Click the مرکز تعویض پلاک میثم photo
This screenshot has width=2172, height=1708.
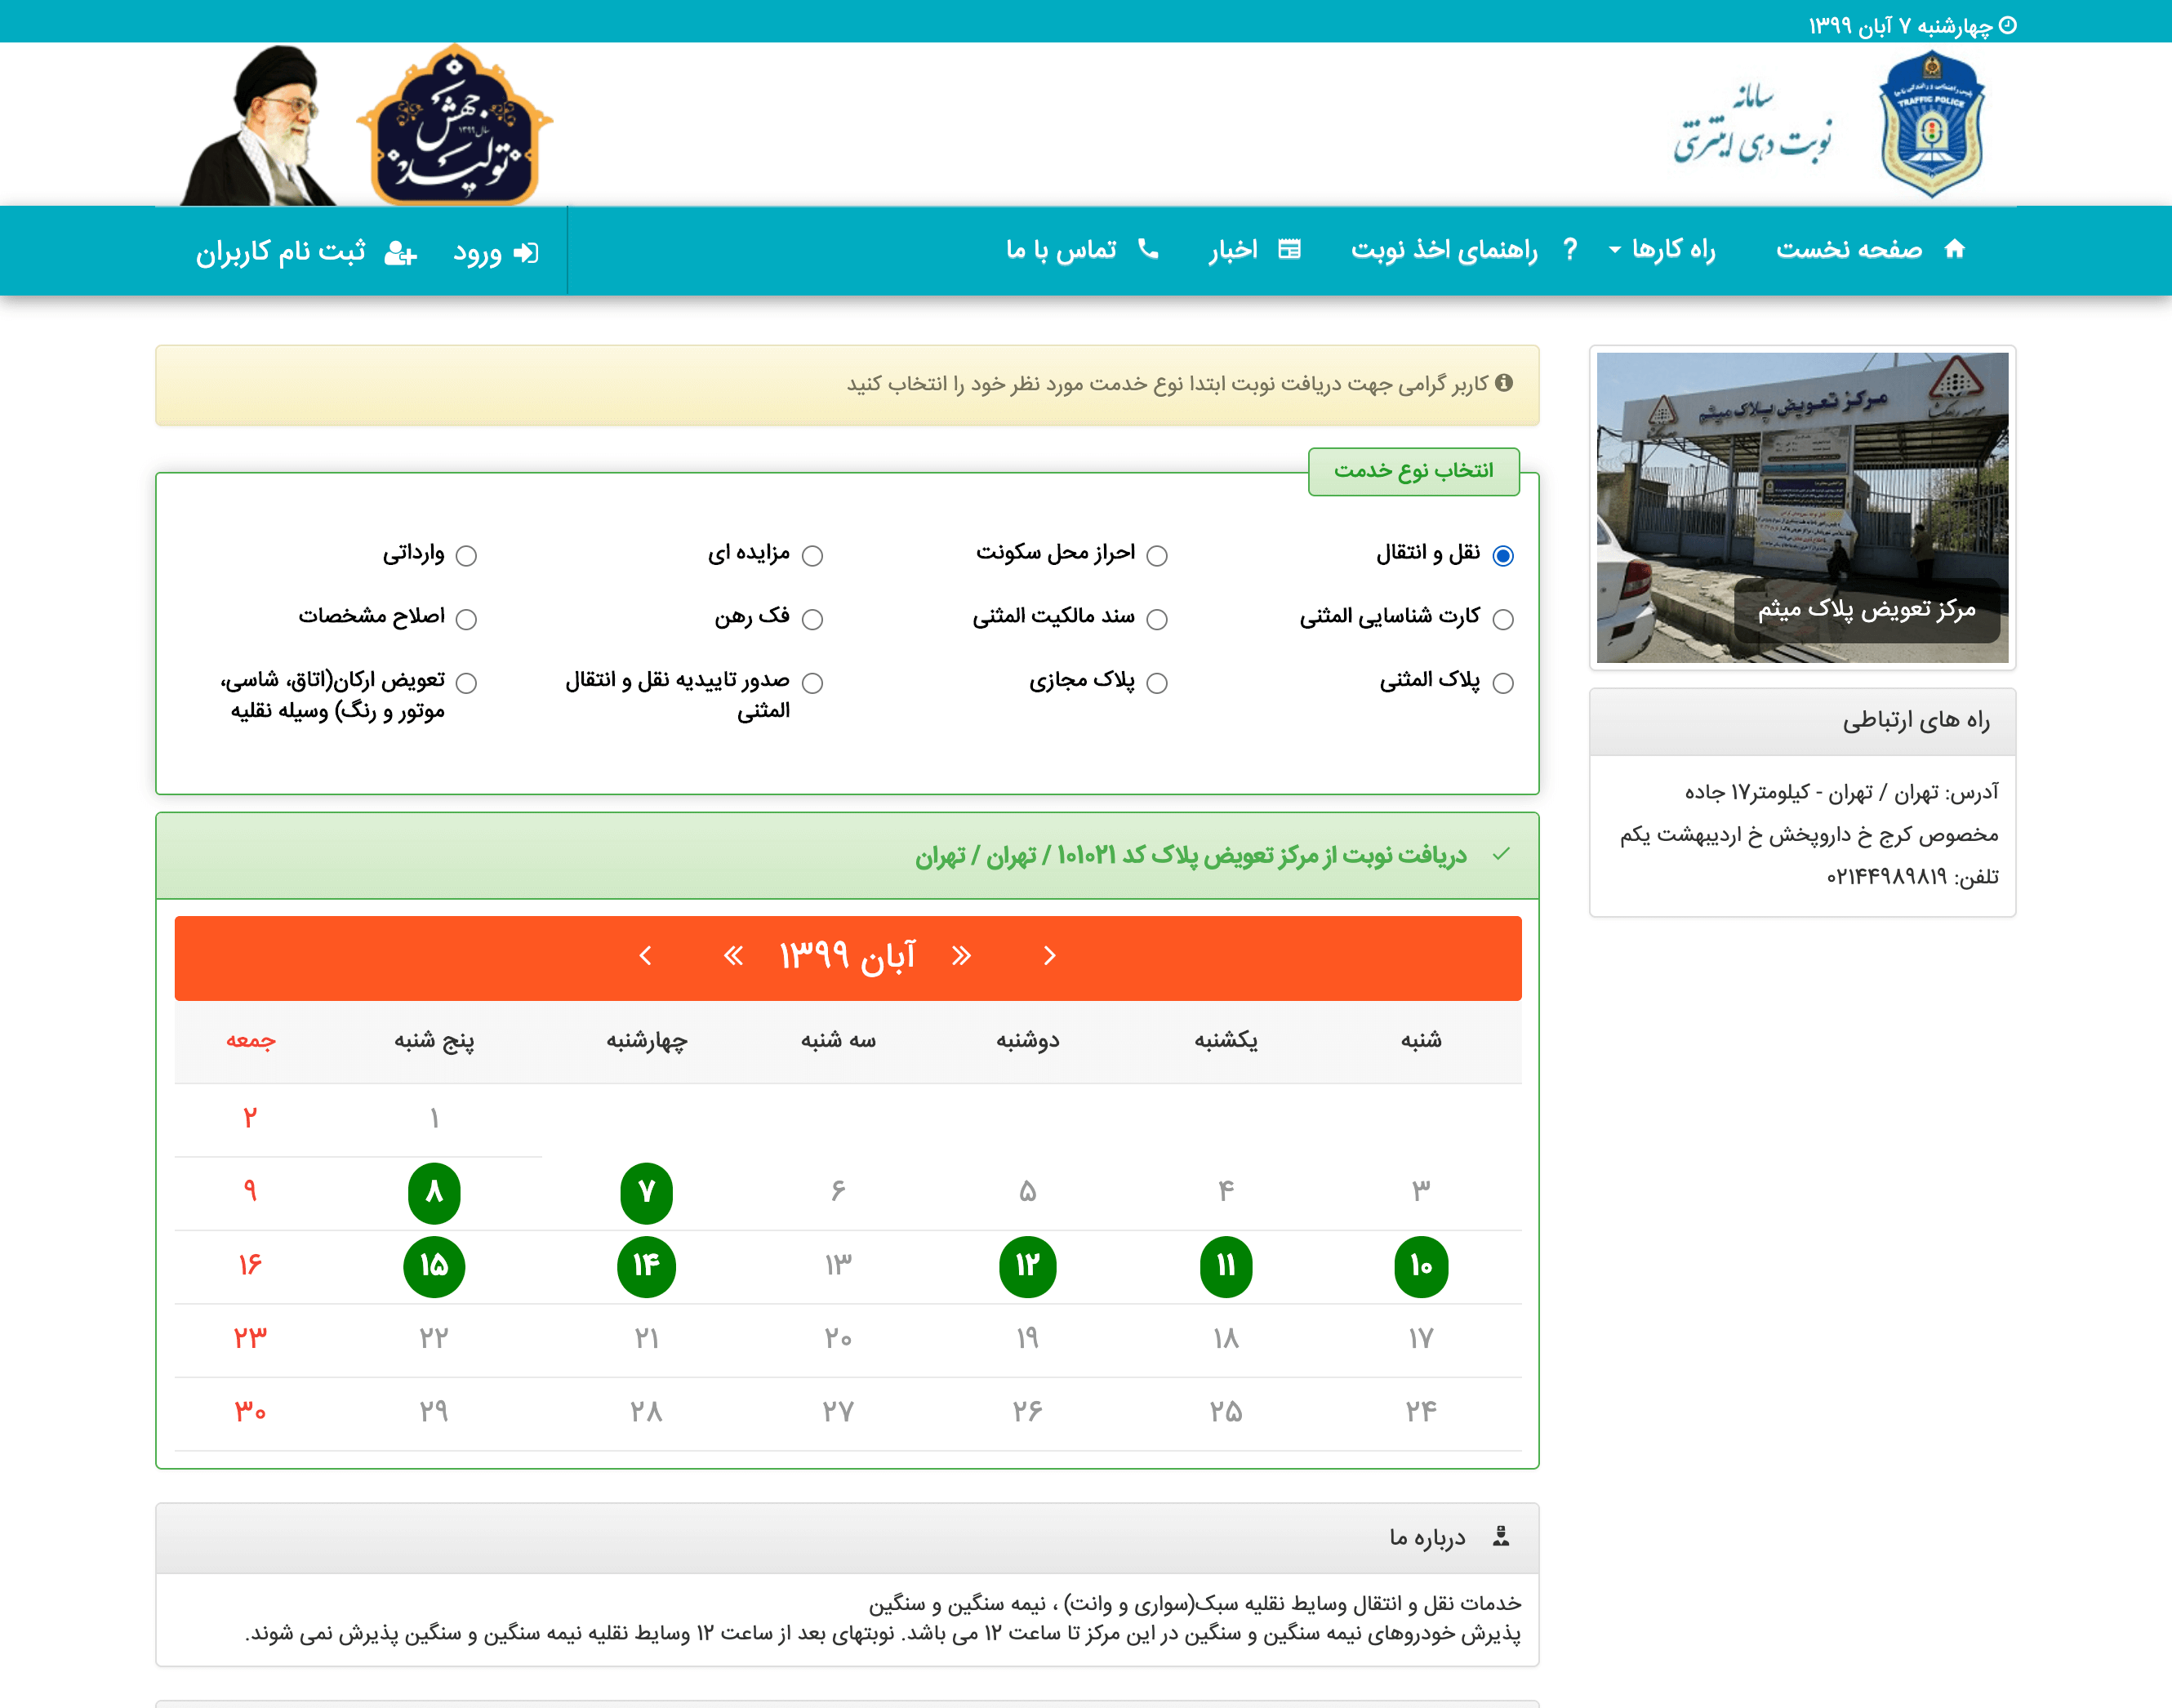(x=1802, y=507)
